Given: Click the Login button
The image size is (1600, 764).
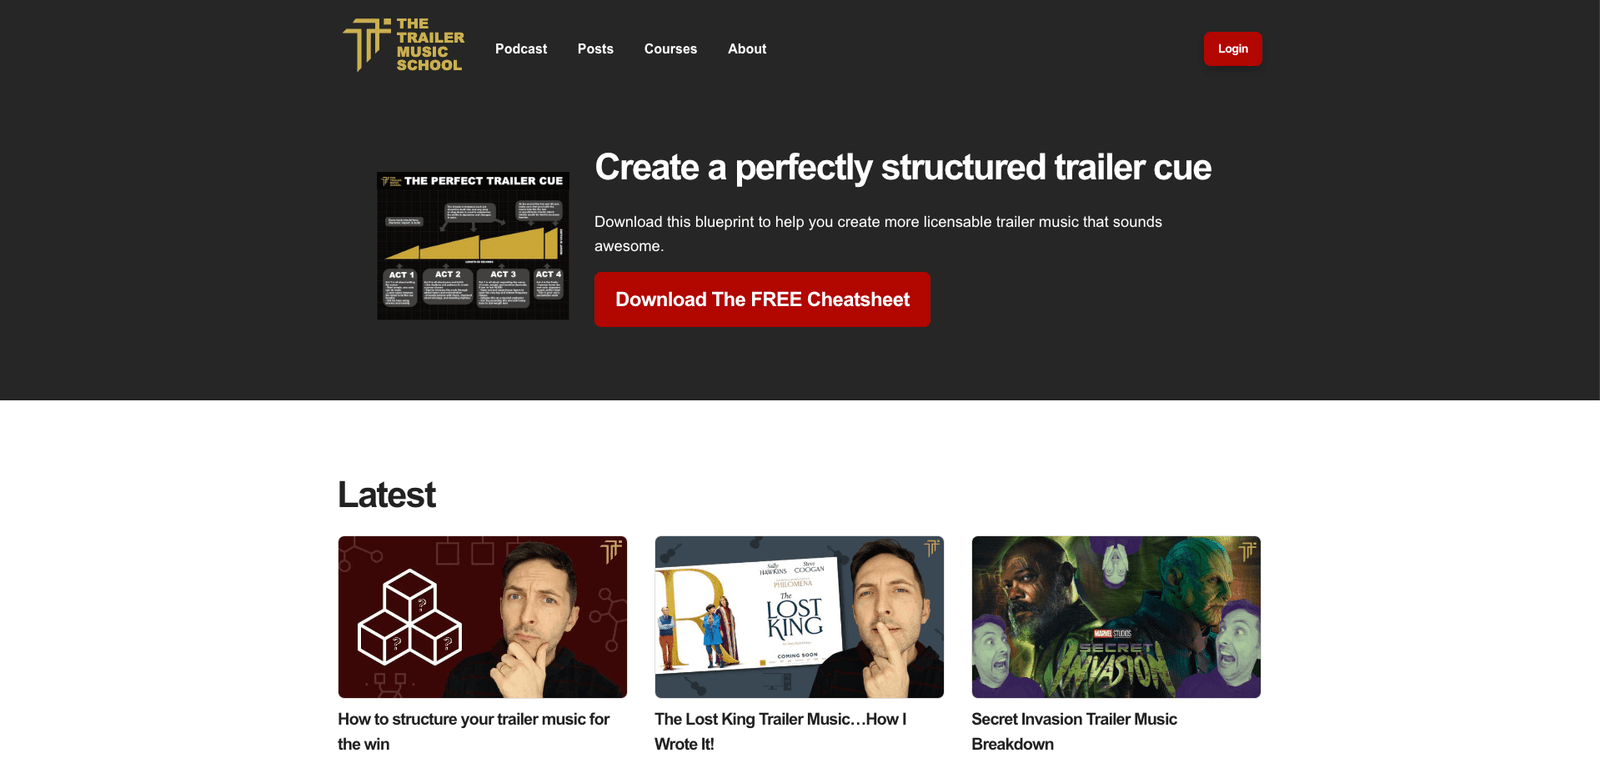Looking at the screenshot, I should (x=1233, y=49).
